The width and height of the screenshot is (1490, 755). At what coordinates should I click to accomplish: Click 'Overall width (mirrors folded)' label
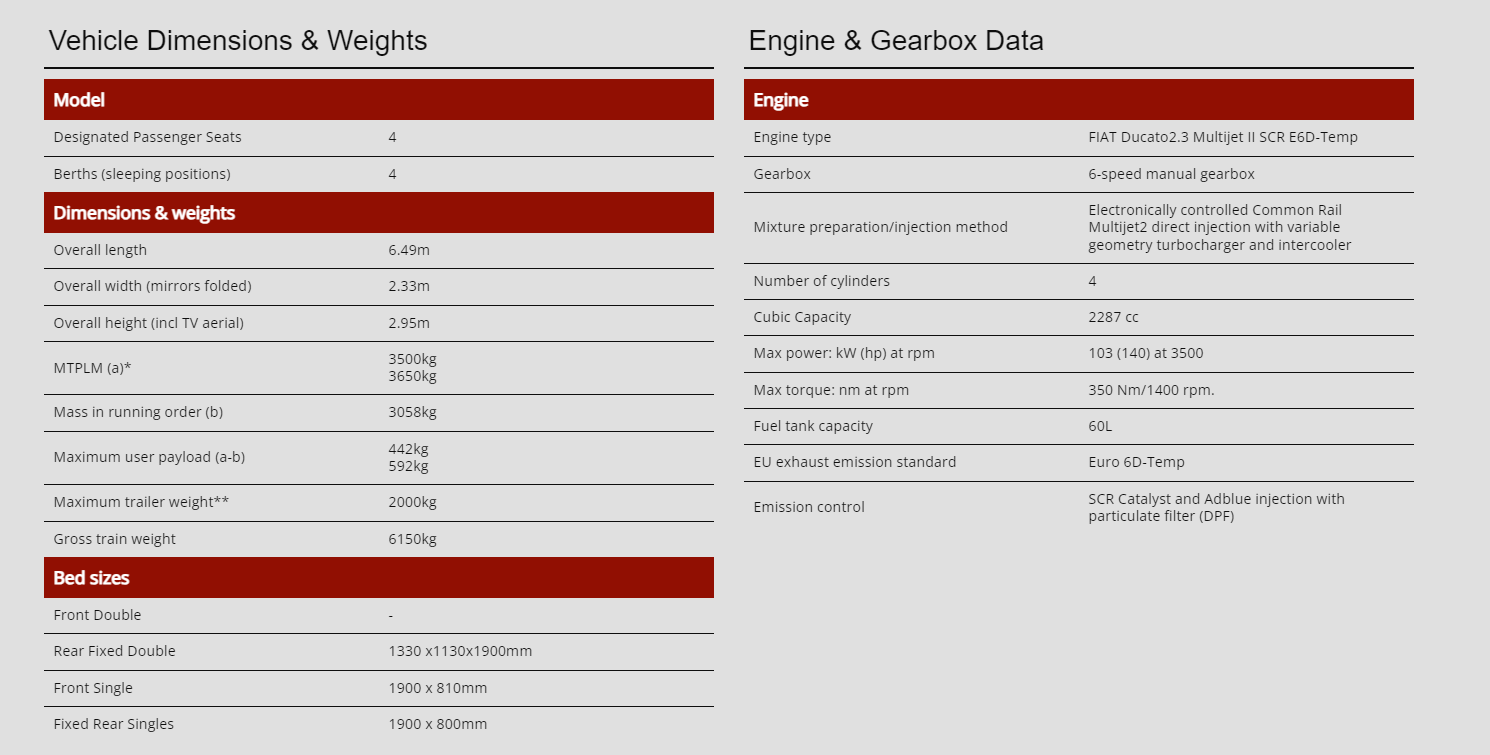pos(152,286)
